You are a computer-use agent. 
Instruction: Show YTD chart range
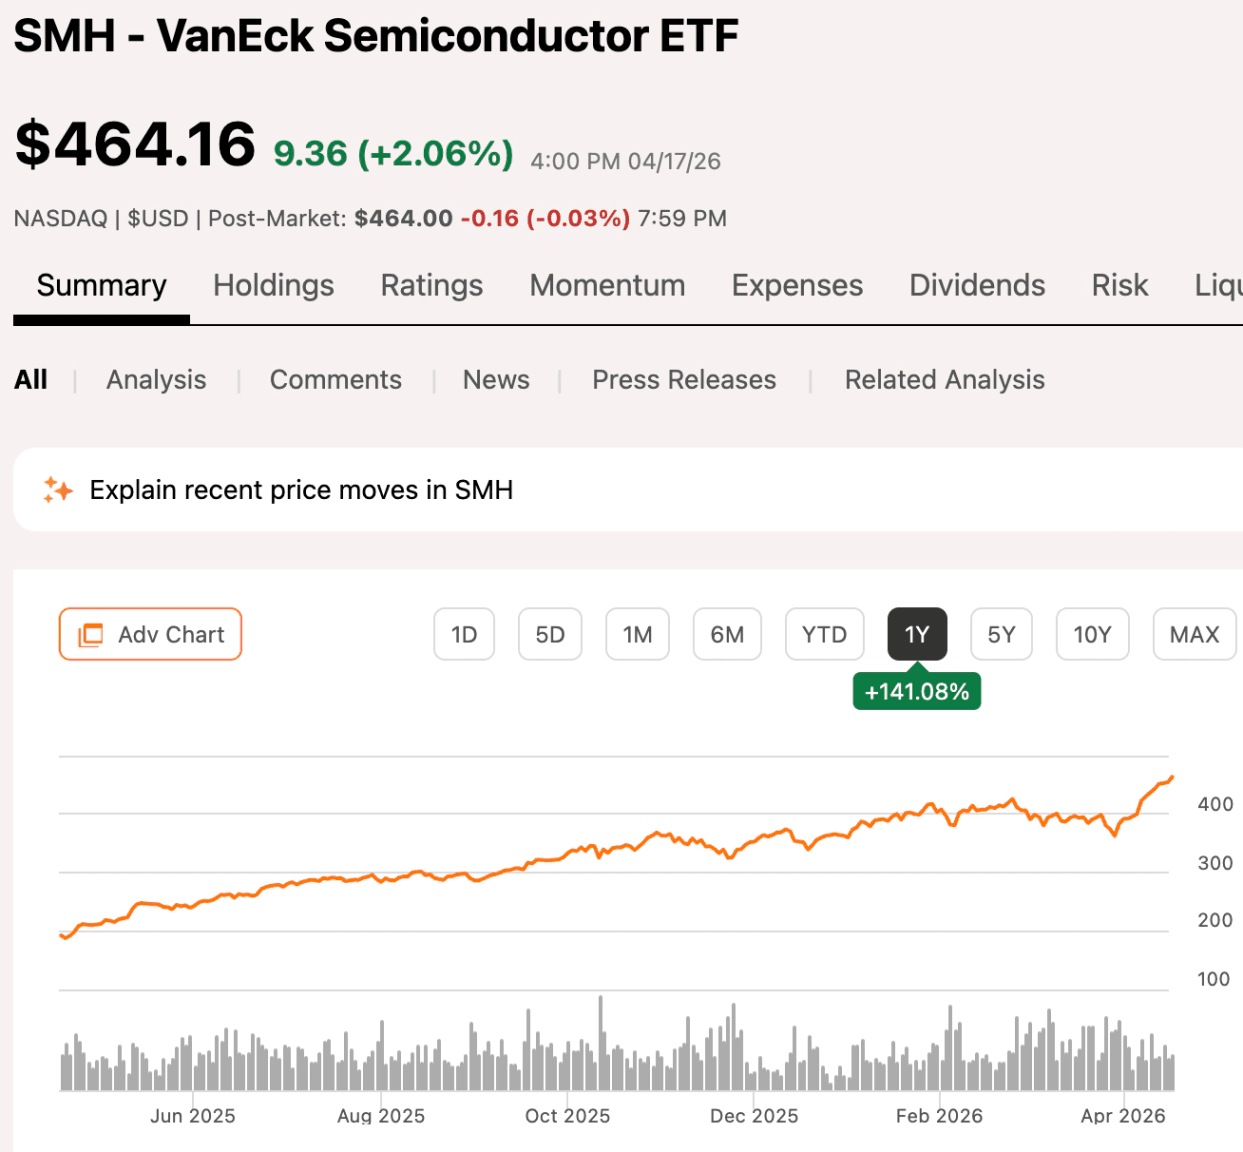coord(824,635)
